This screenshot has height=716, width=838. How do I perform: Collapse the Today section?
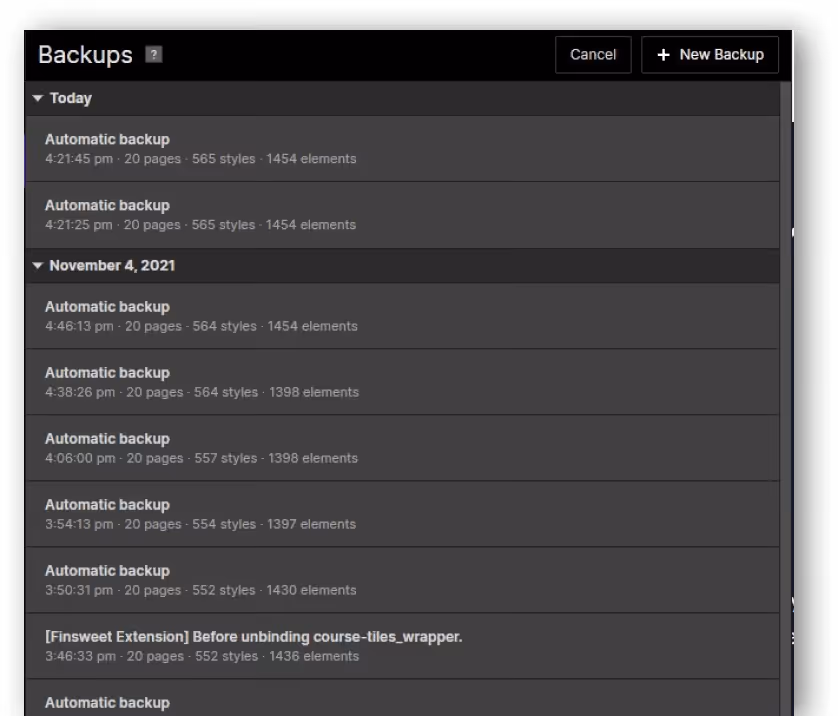point(37,98)
